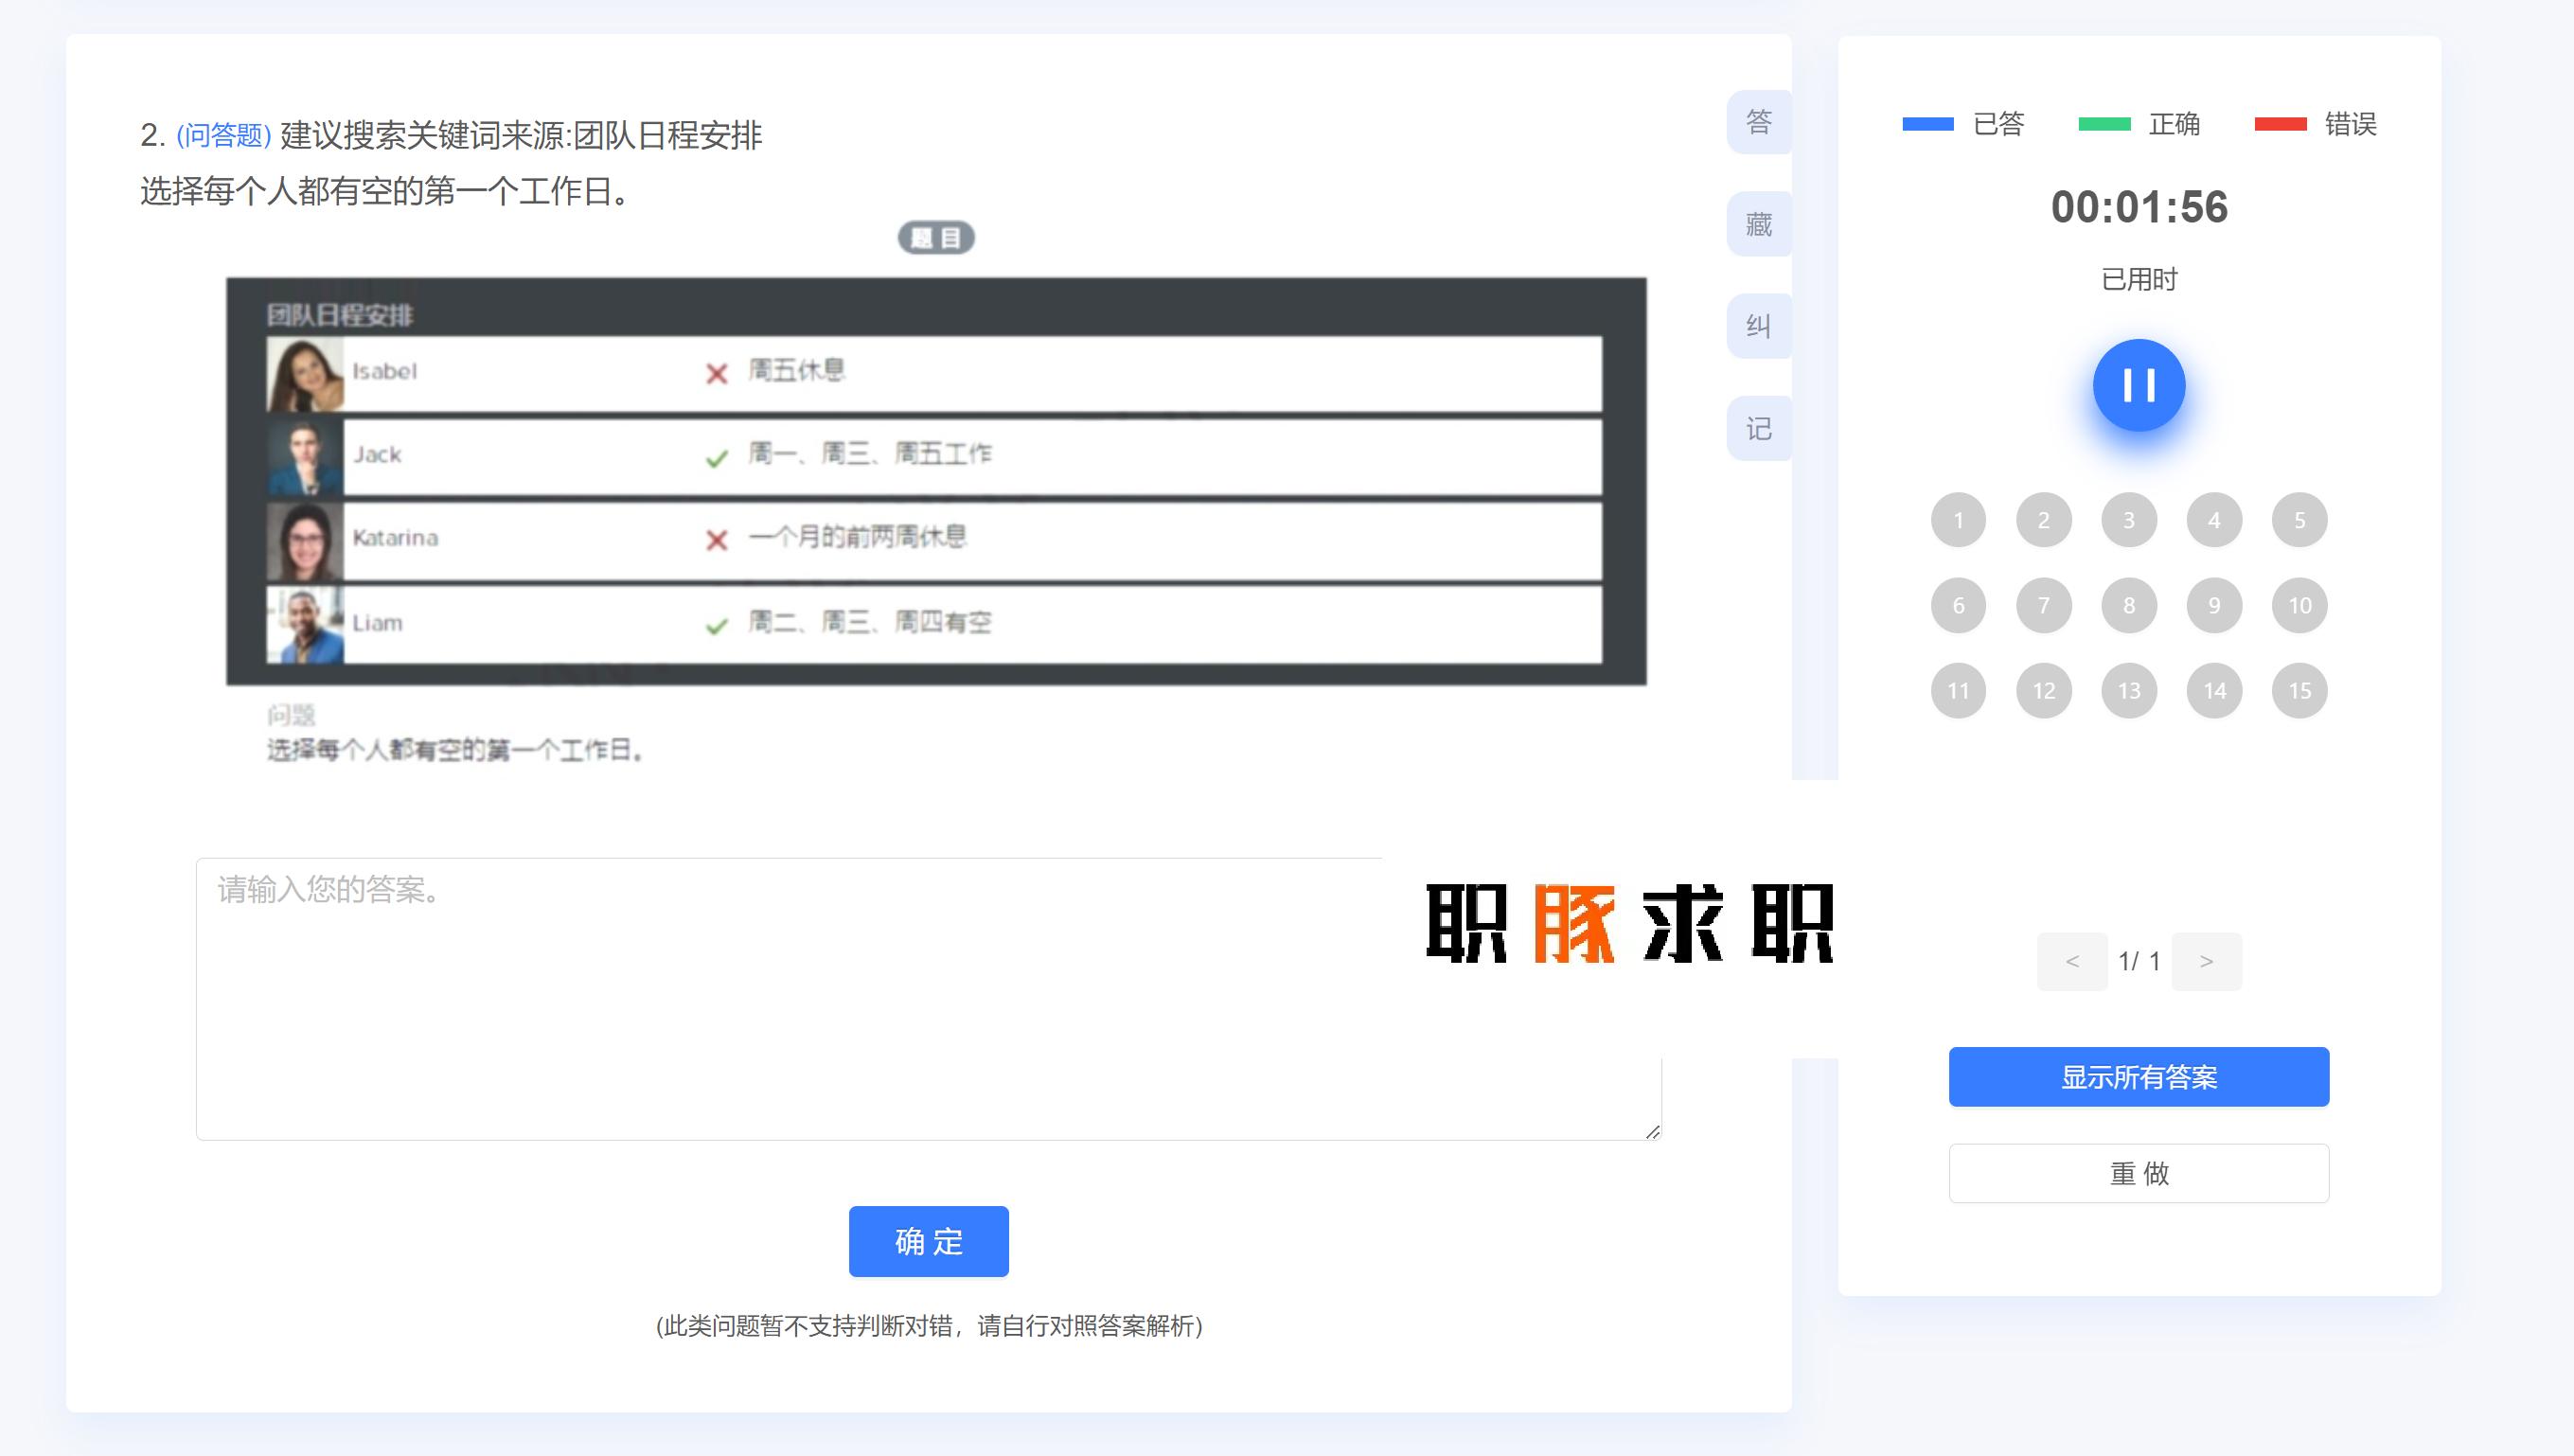Click the team schedule question image
Image resolution: width=2574 pixels, height=1456 pixels.
tap(935, 481)
